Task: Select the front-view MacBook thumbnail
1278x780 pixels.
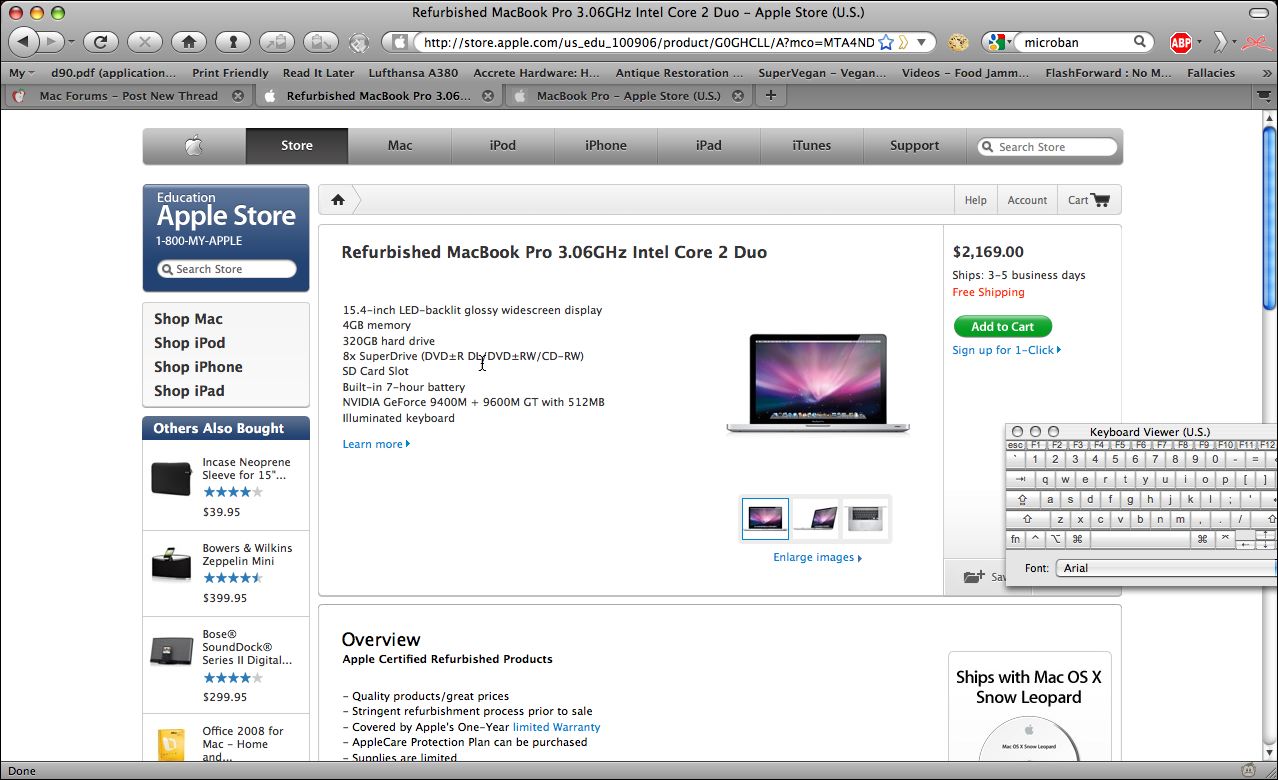Action: (x=765, y=518)
